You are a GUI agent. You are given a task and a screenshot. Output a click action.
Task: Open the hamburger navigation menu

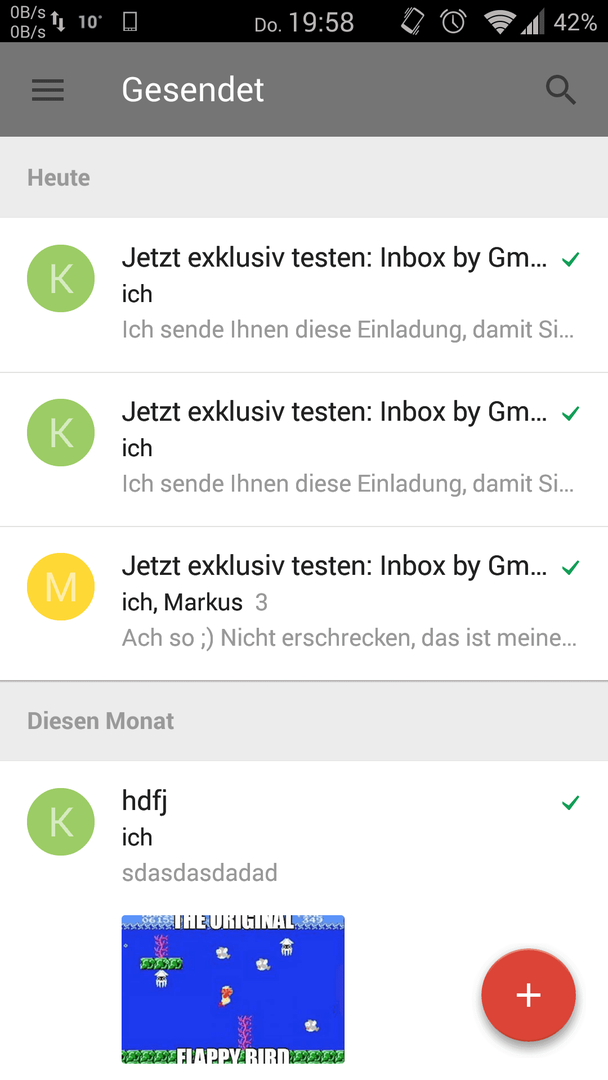tap(48, 90)
